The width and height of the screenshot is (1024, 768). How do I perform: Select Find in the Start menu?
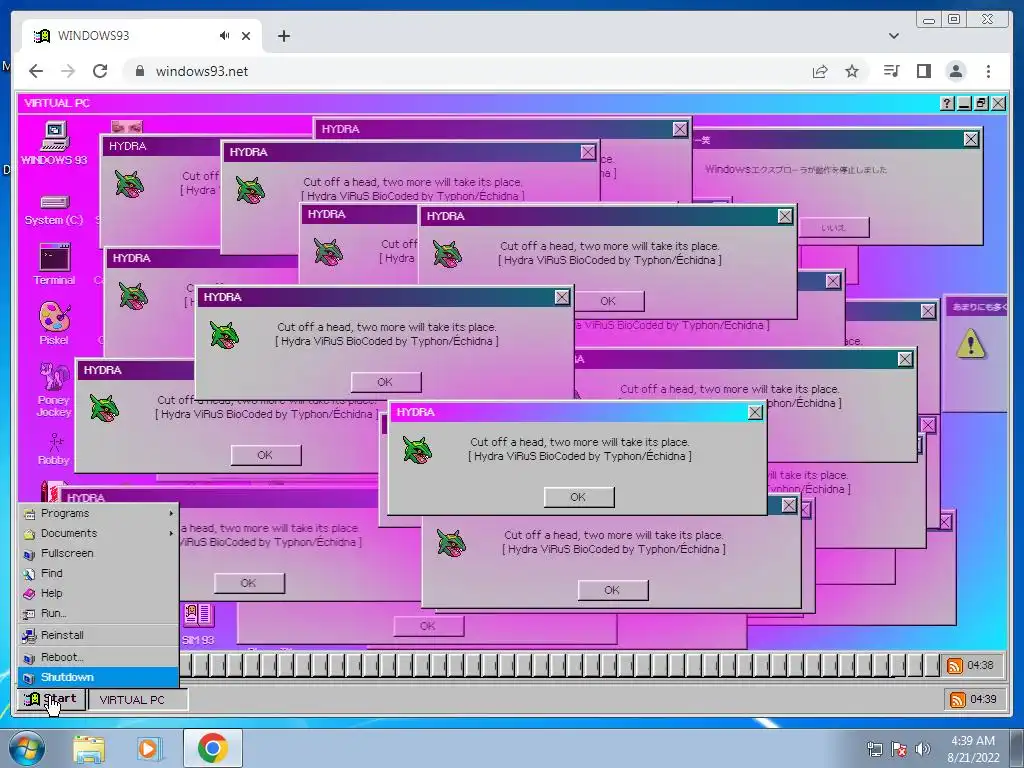click(x=99, y=573)
